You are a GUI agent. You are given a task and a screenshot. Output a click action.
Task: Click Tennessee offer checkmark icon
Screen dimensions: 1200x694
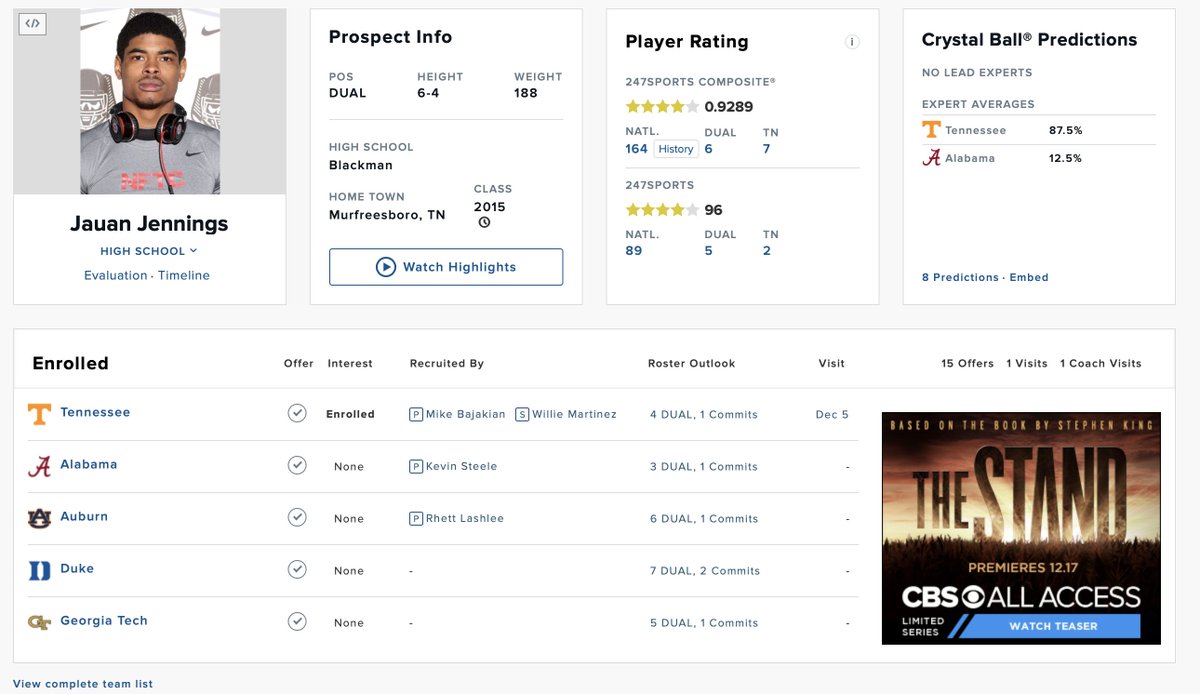tap(297, 413)
